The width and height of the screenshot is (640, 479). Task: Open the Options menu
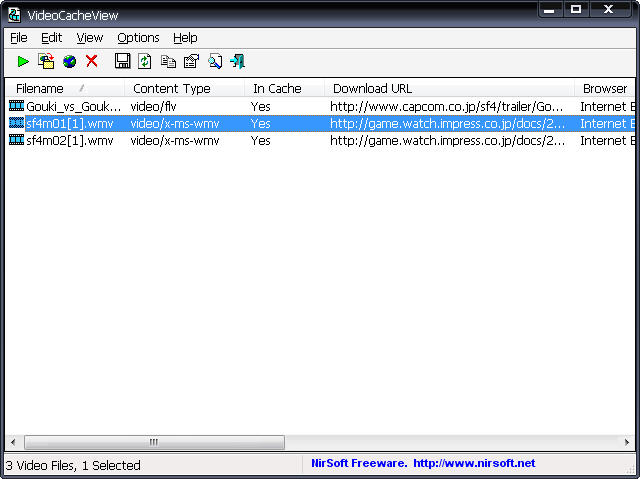(138, 38)
